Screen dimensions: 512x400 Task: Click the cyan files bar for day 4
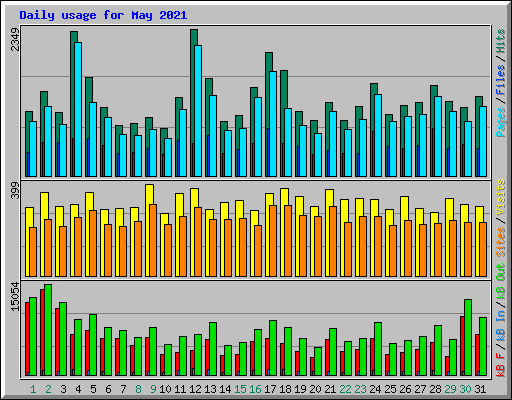click(78, 109)
